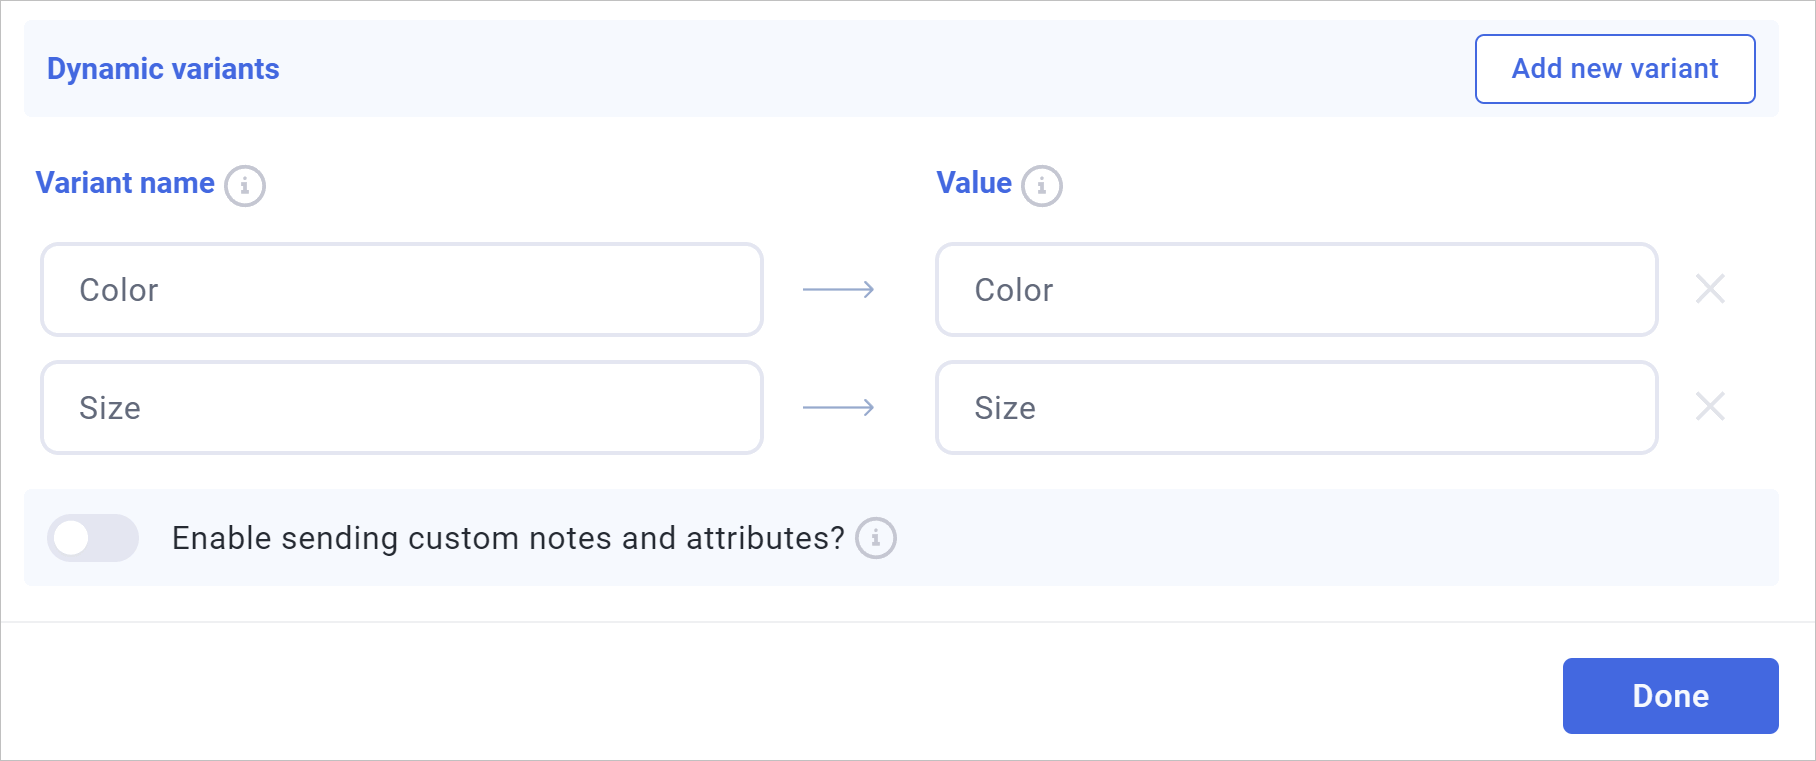Screen dimensions: 1816x761
Task: Click the Dynamic variants heading
Action: 163,69
